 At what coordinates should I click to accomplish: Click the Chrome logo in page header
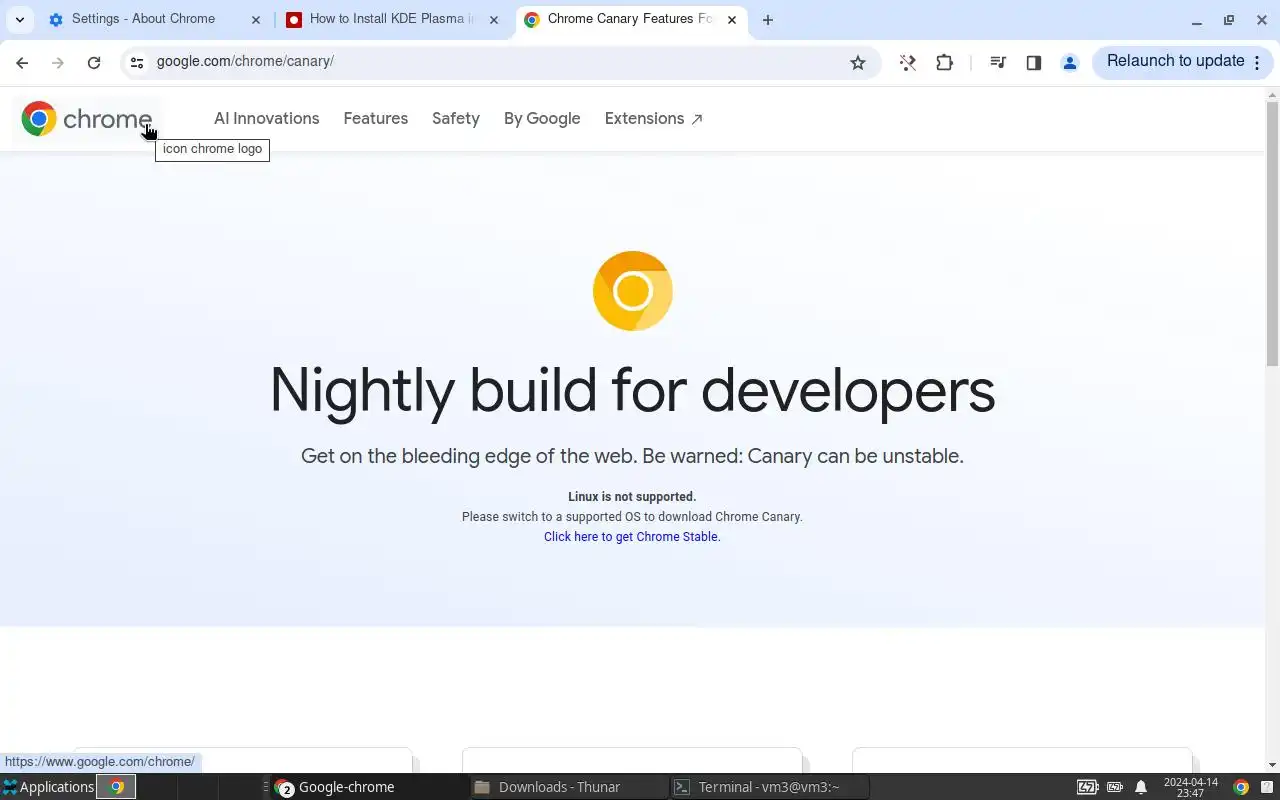(x=87, y=119)
